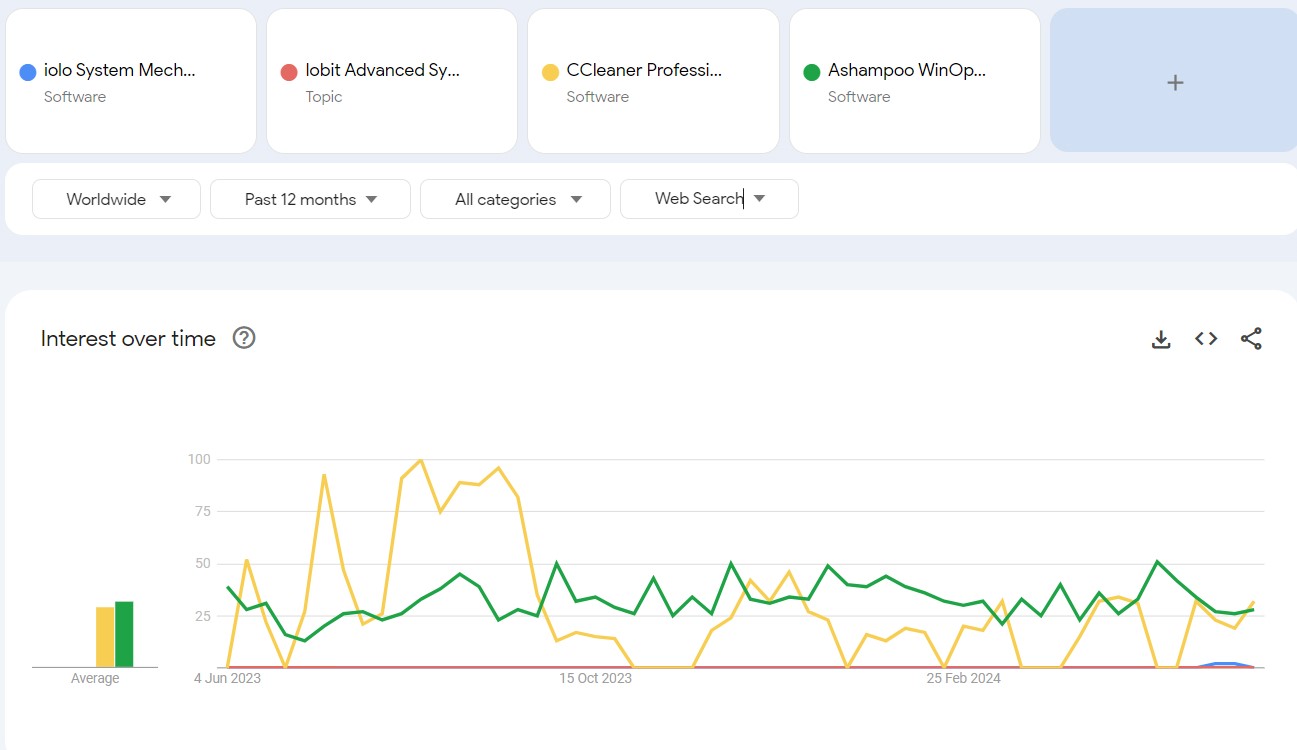Screen dimensions: 1297x750
Task: Open the Web Search type dropdown
Action: 709,199
